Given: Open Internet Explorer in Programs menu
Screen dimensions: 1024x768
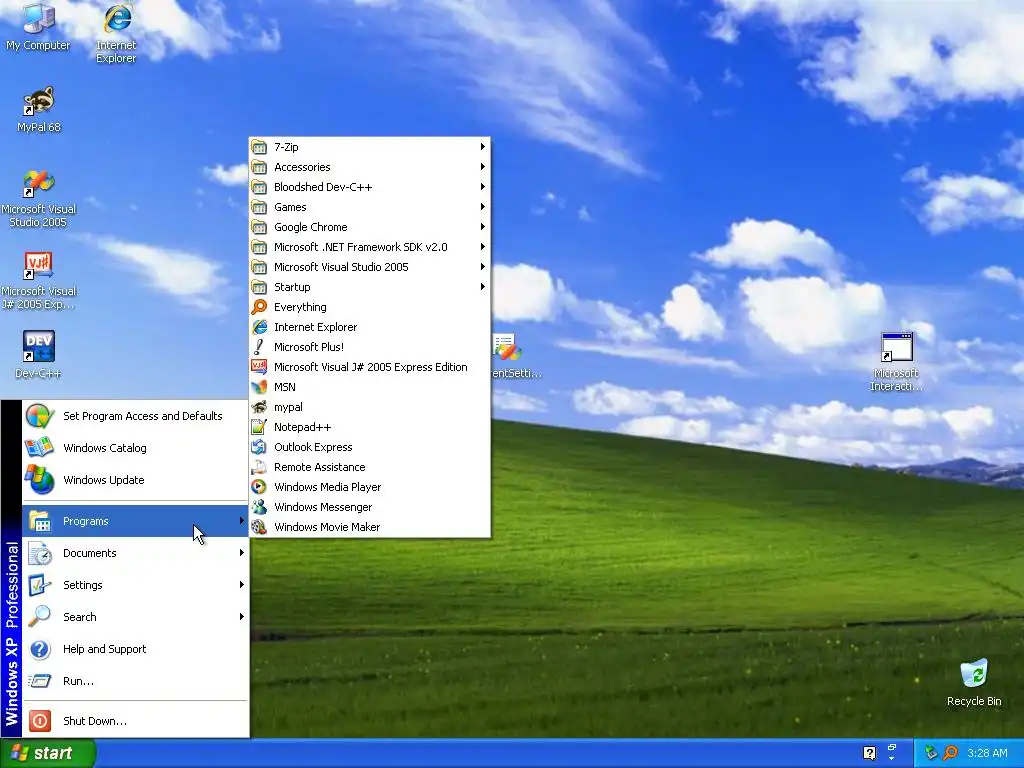Looking at the screenshot, I should tap(370, 327).
